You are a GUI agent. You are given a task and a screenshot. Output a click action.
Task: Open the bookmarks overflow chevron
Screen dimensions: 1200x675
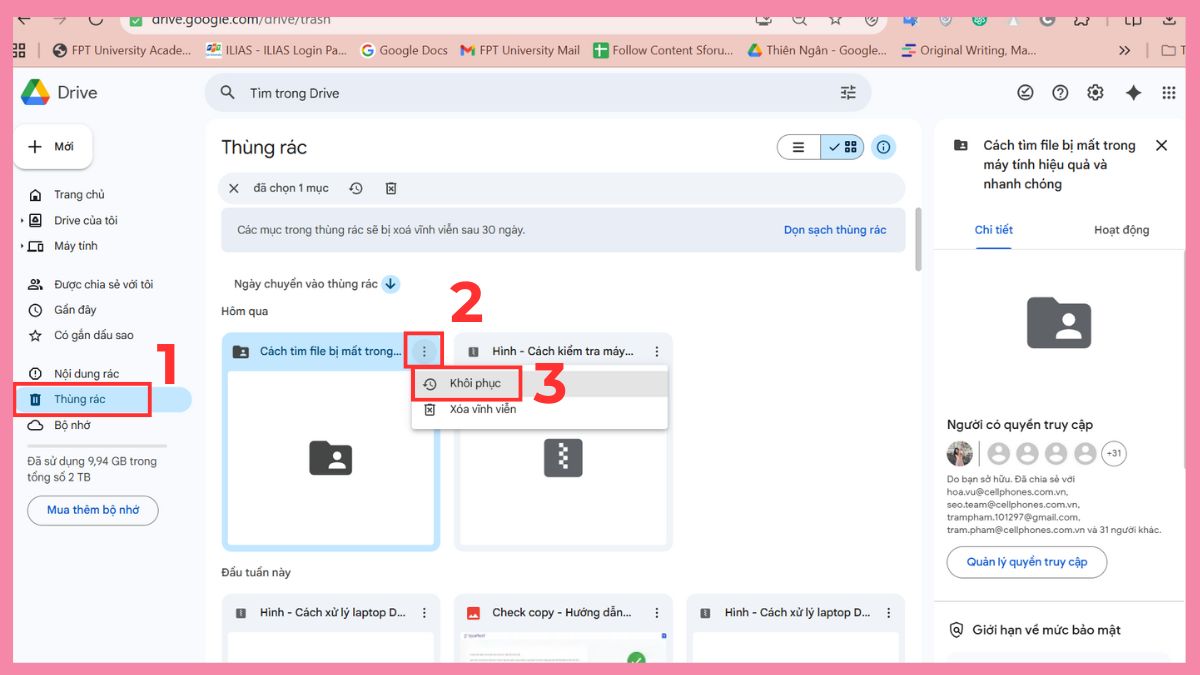coord(1125,50)
